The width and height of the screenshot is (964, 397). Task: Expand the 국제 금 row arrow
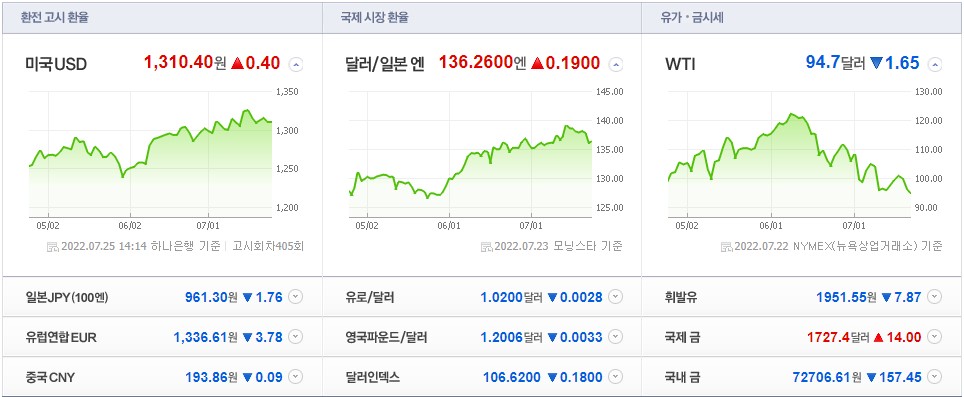[934, 337]
